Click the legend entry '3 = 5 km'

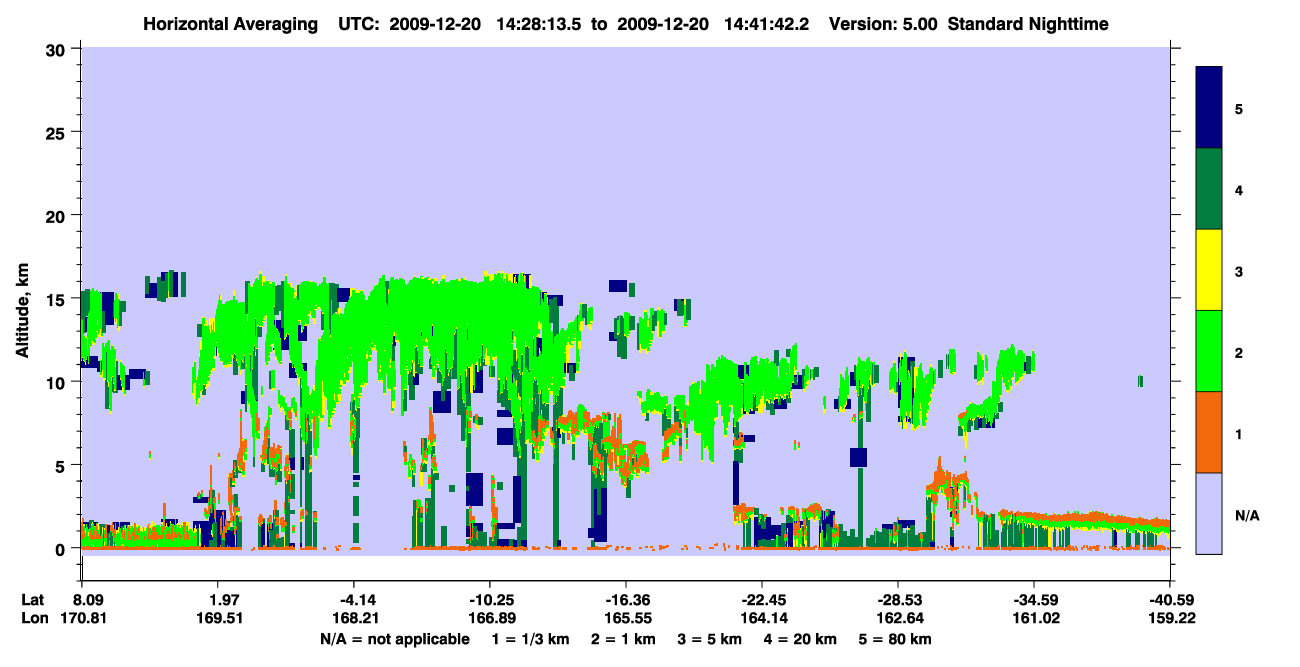click(x=711, y=639)
